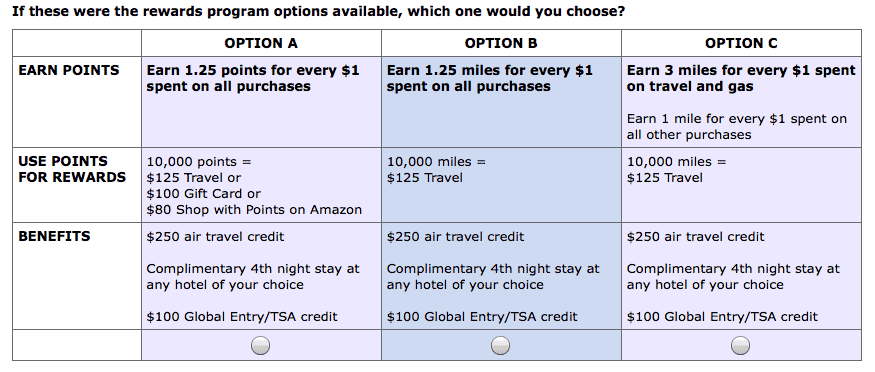Click the OPTION C column header
This screenshot has width=875, height=372.
[741, 44]
